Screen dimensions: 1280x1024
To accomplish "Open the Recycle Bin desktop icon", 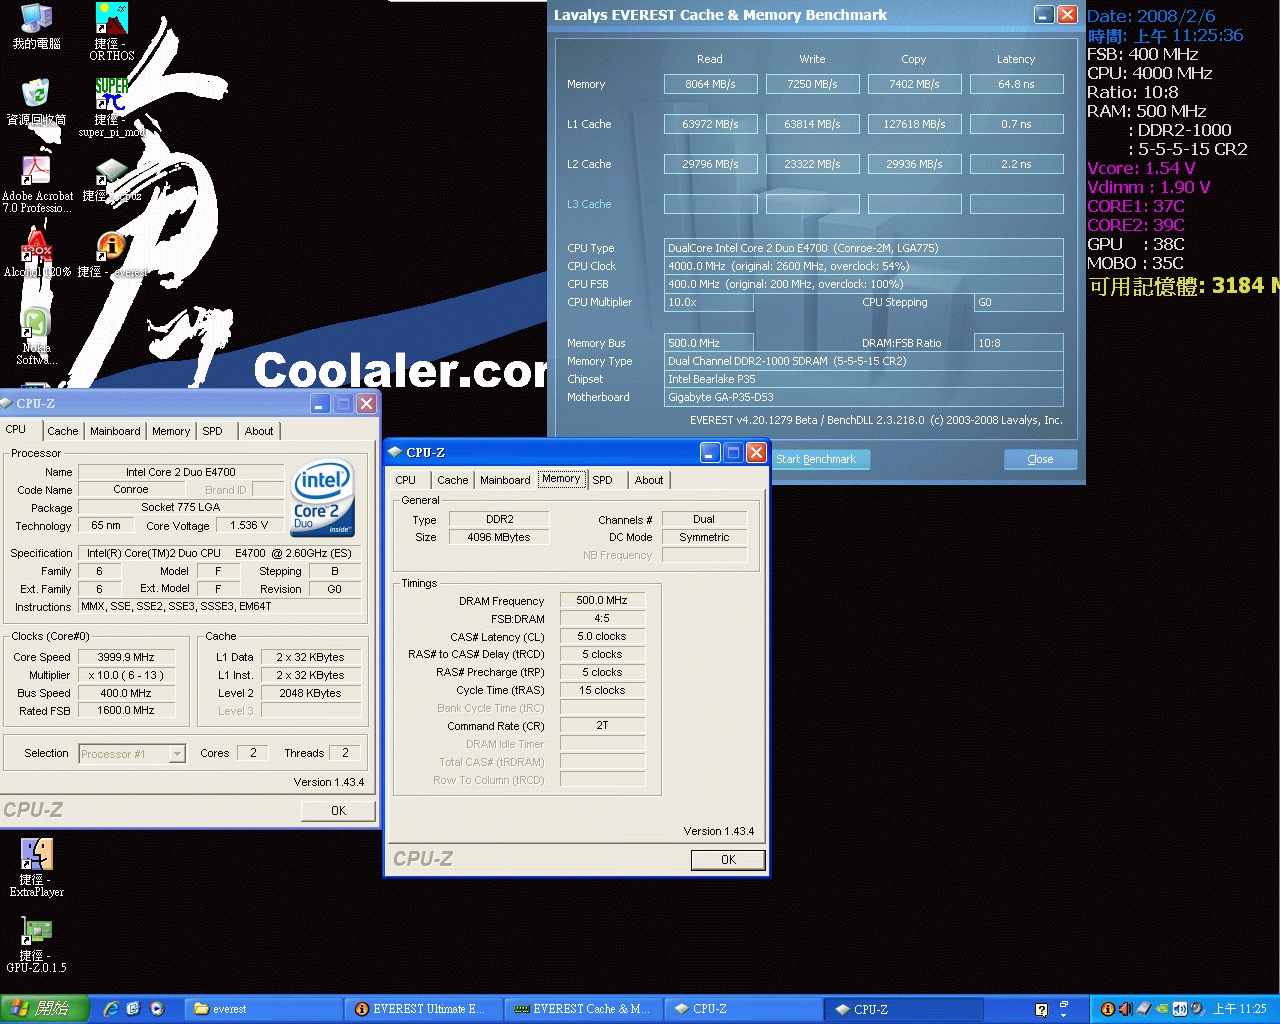I will click(x=36, y=102).
